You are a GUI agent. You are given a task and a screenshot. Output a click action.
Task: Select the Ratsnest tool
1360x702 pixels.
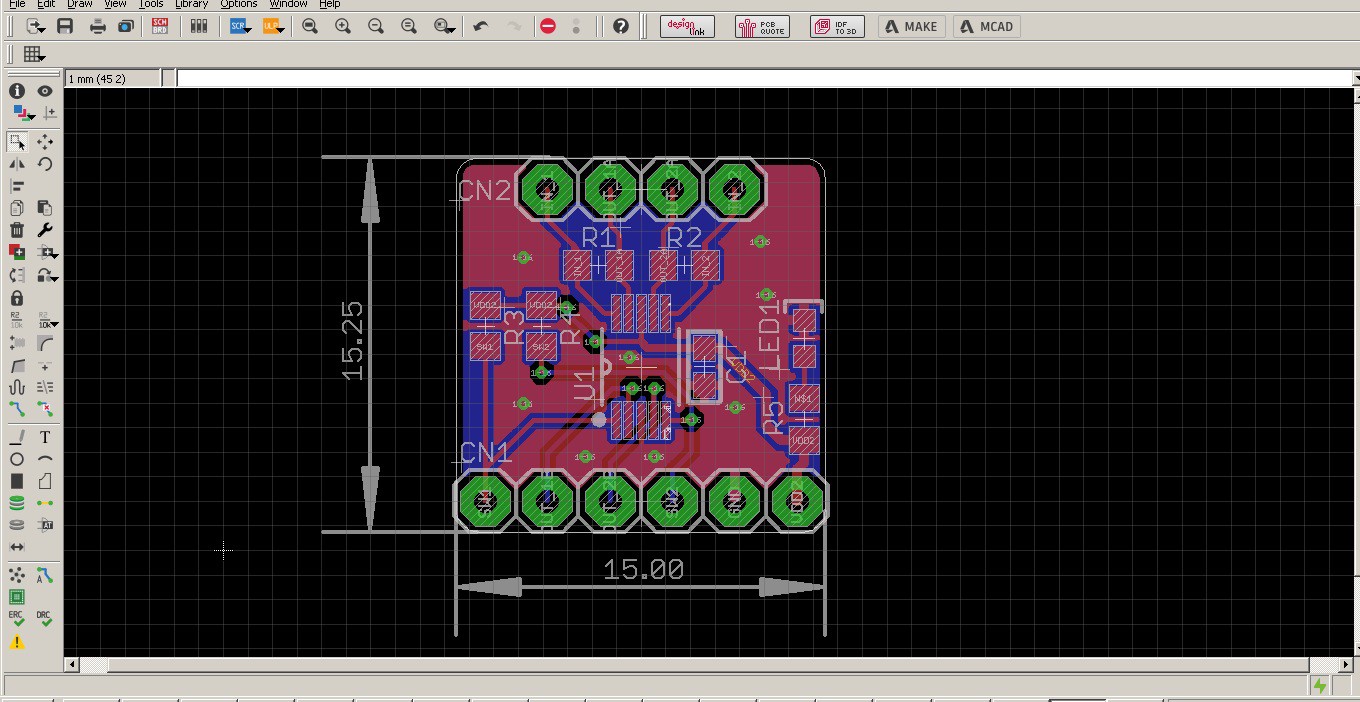[17, 575]
